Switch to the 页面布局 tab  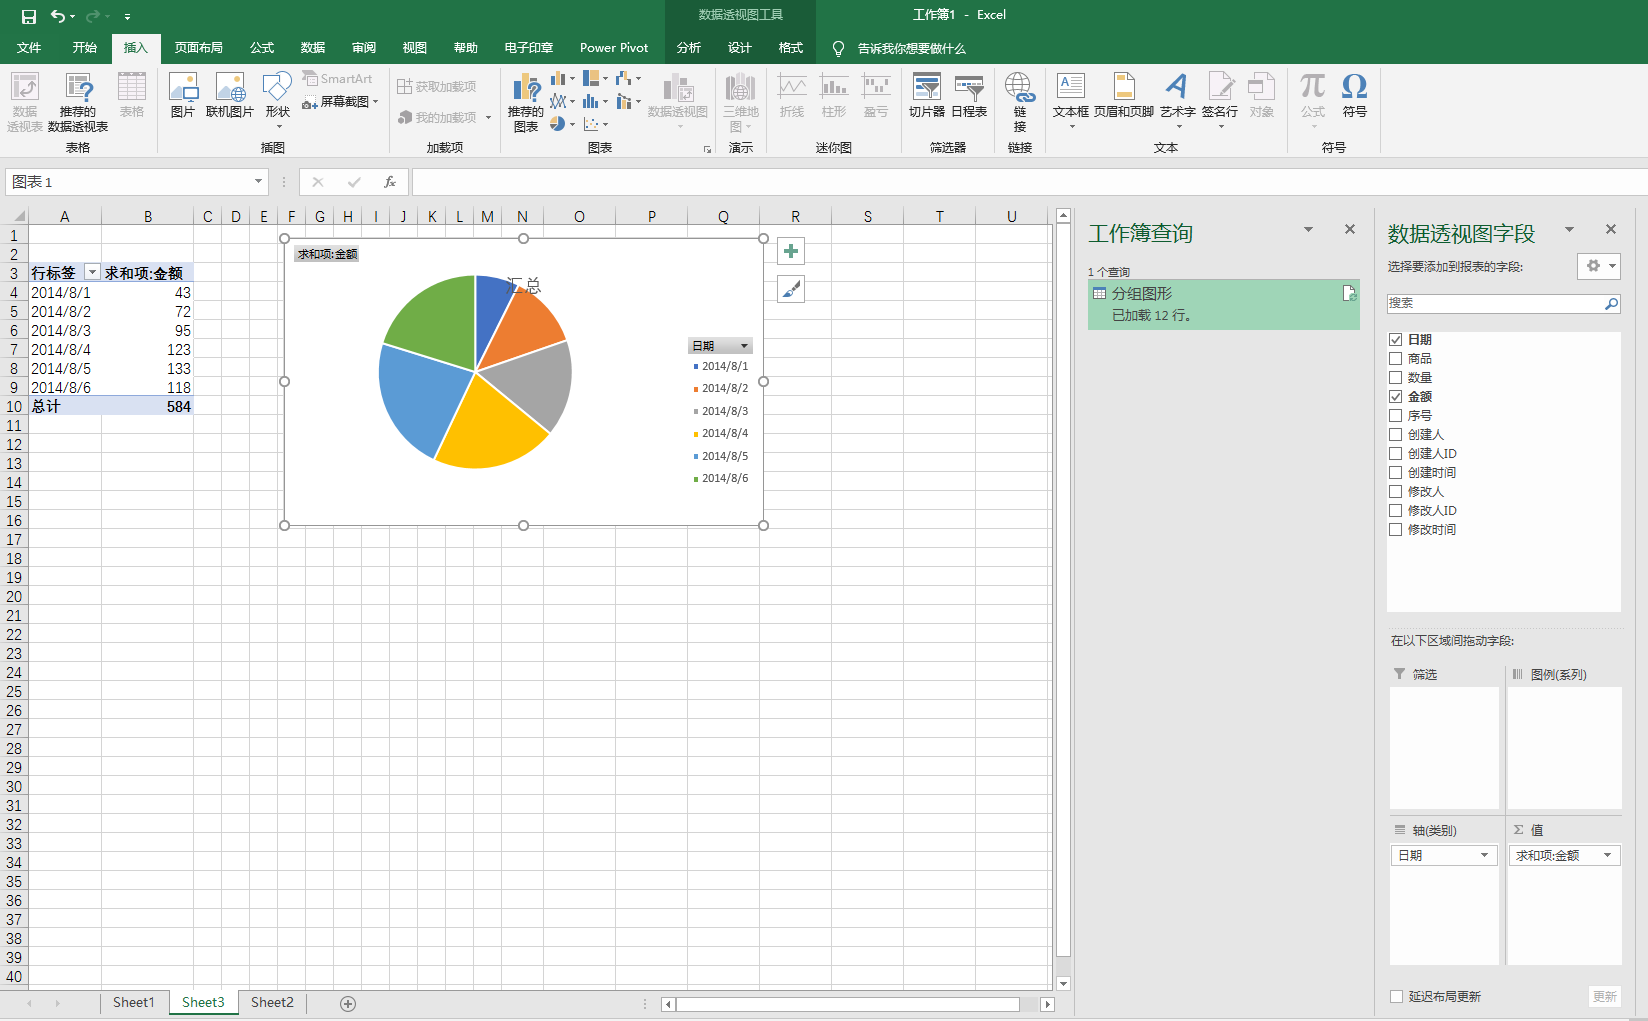pos(199,48)
